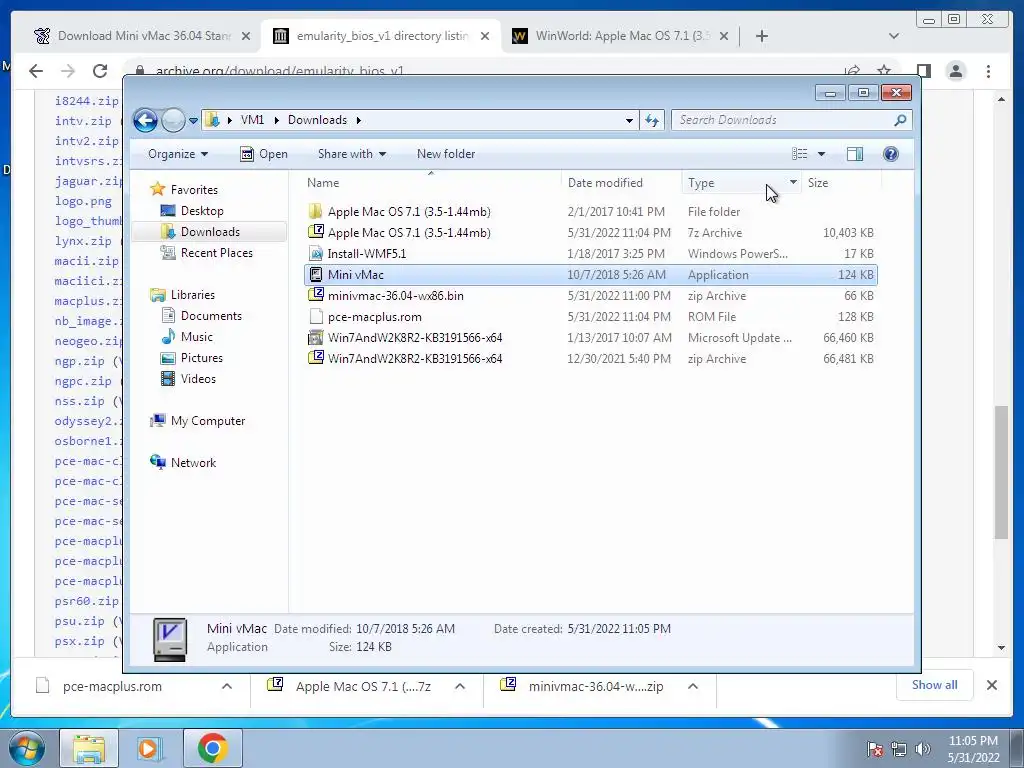Sort files by the Size column
This screenshot has height=768, width=1024.
[840, 183]
